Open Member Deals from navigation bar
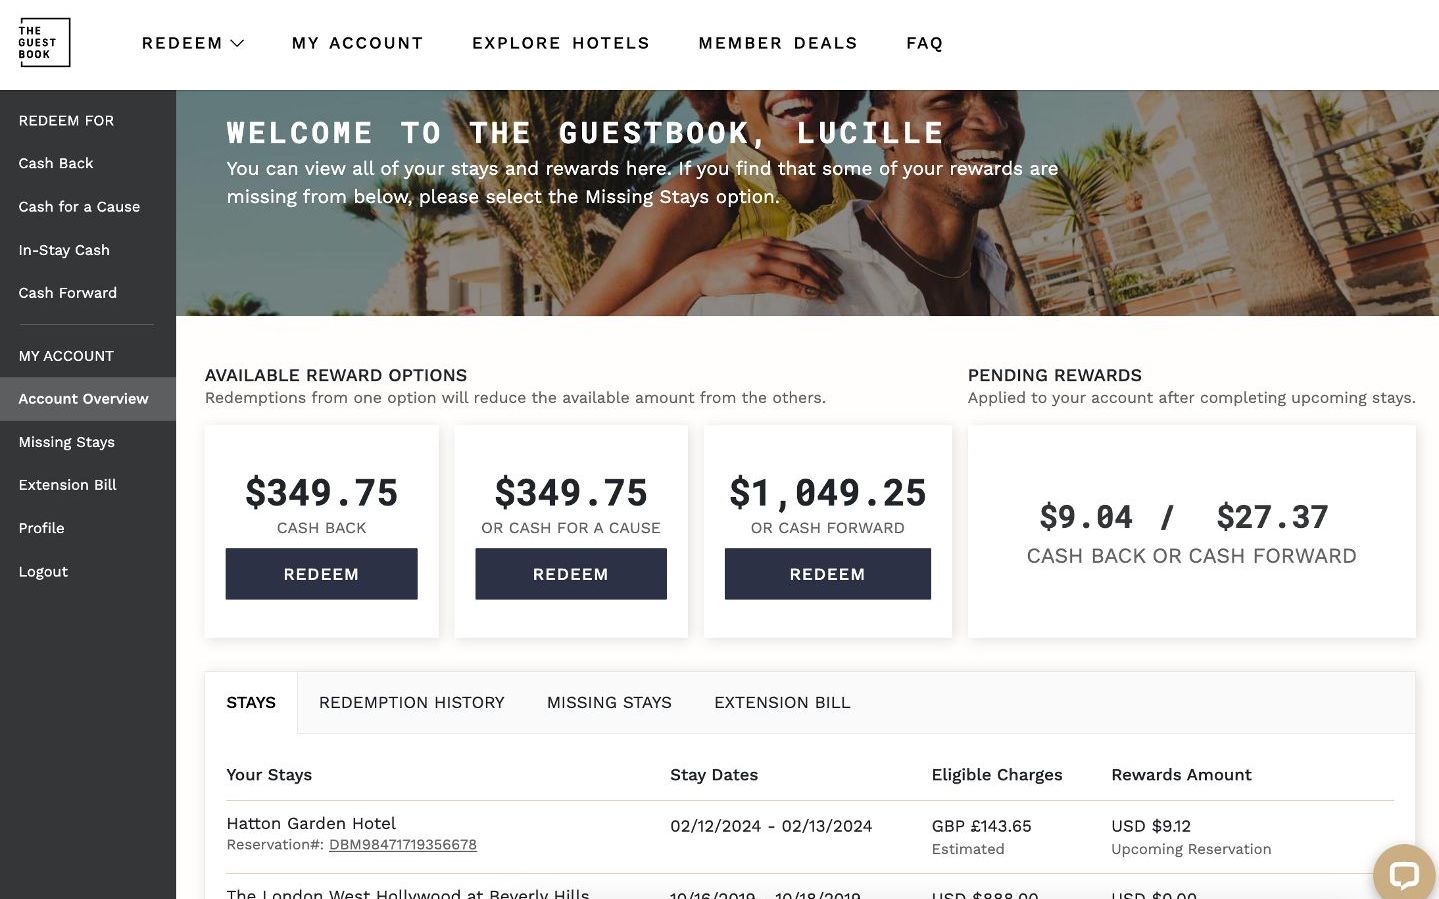 (777, 43)
